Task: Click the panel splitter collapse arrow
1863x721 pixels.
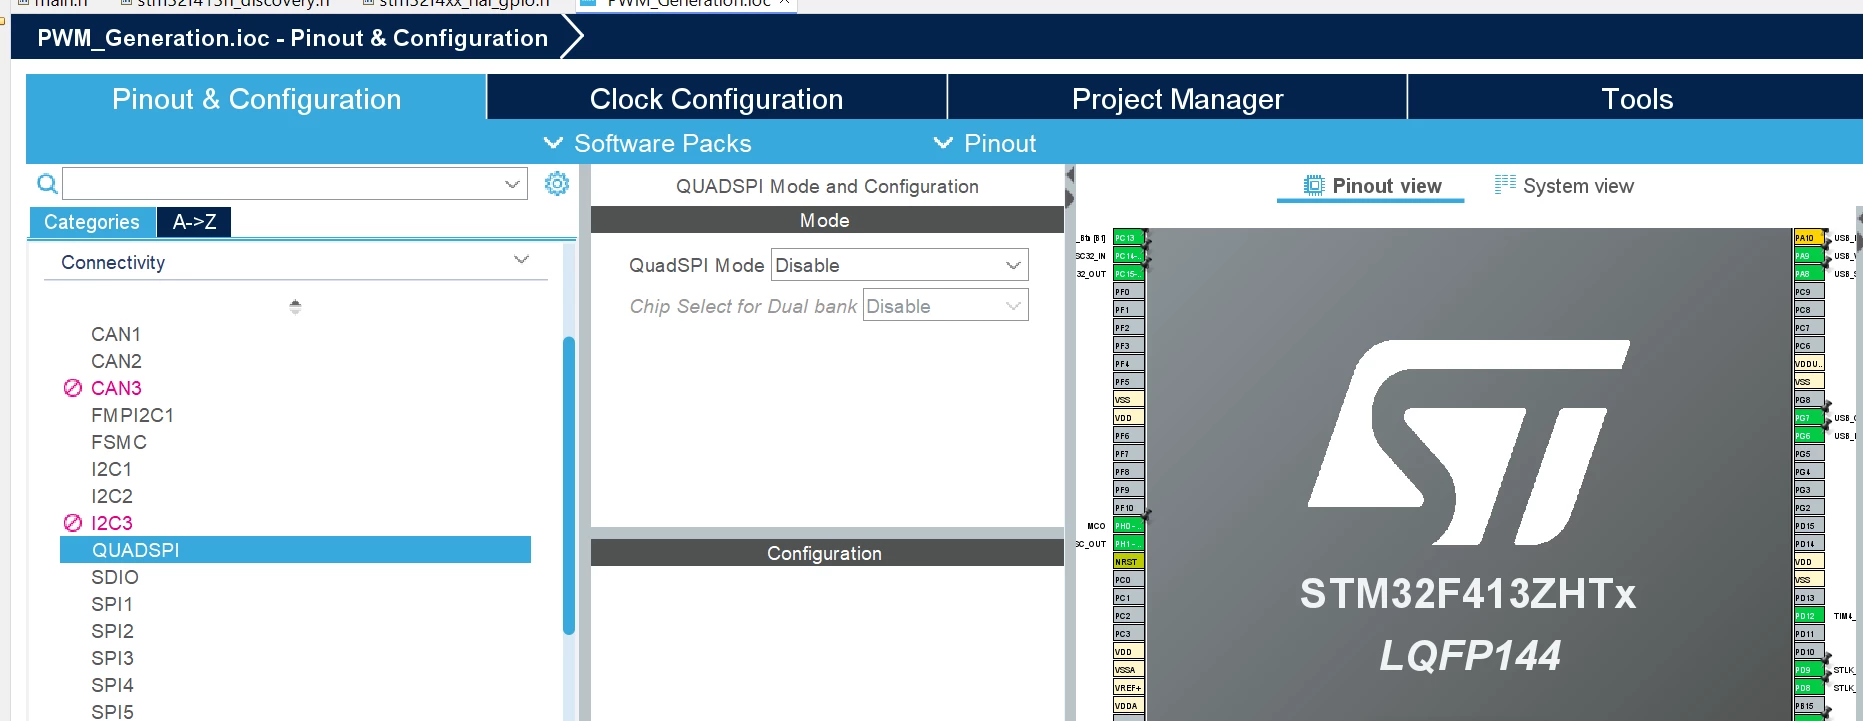Action: pos(1069,175)
